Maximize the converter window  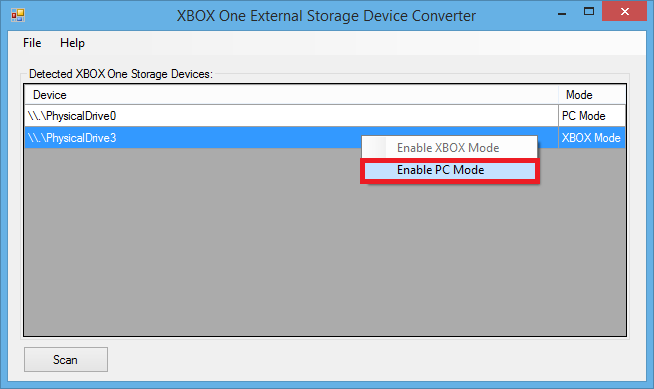tap(589, 12)
